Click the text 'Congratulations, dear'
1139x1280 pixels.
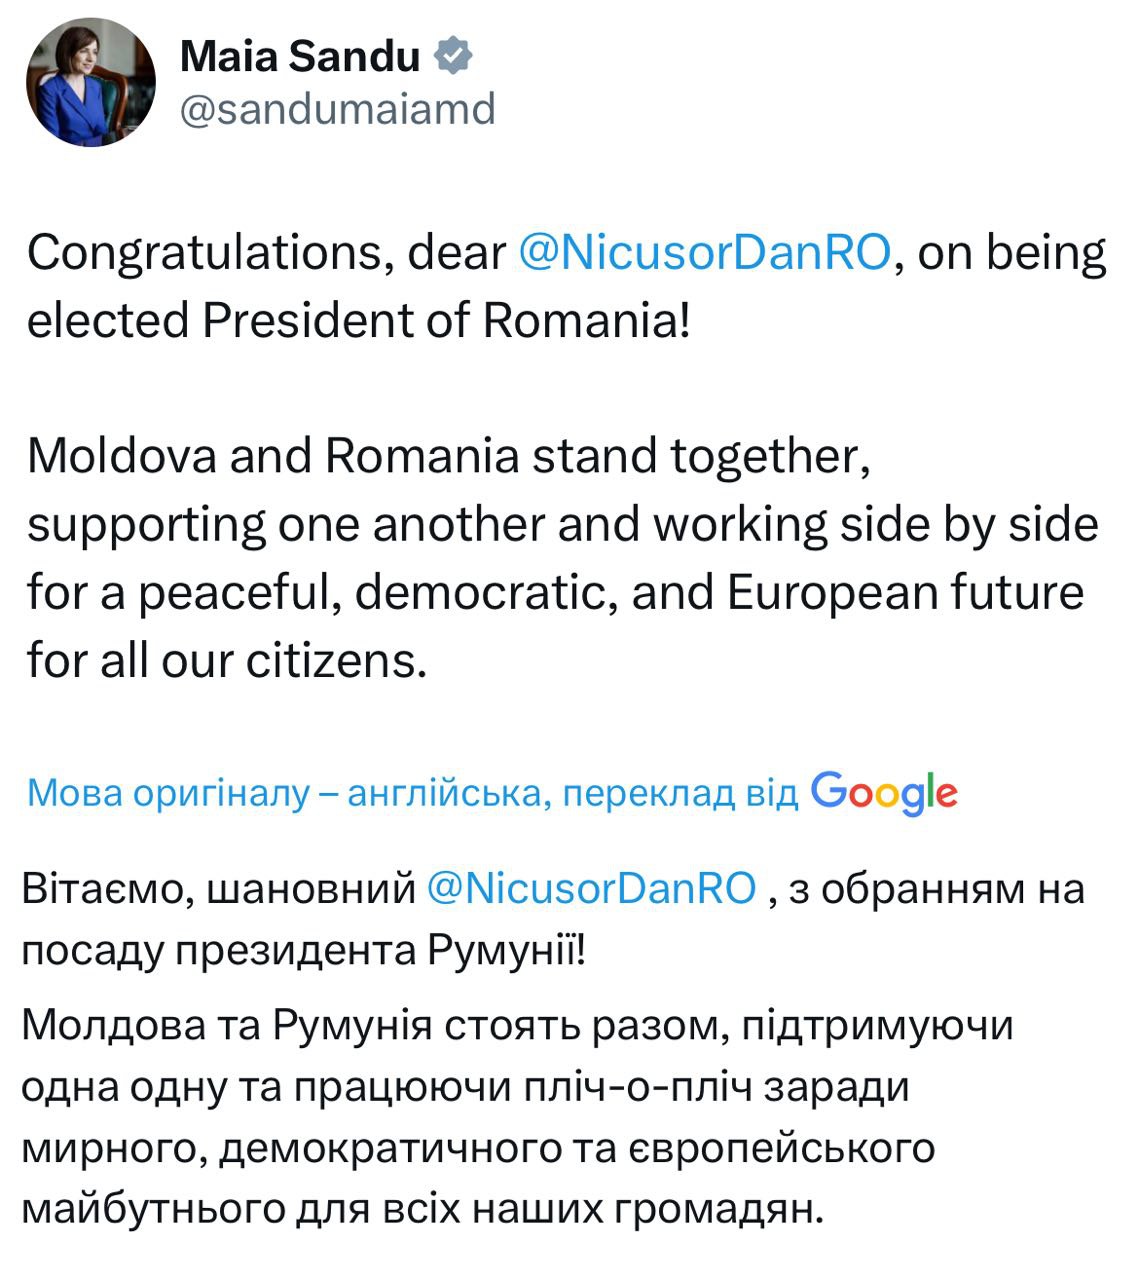pyautogui.click(x=266, y=253)
